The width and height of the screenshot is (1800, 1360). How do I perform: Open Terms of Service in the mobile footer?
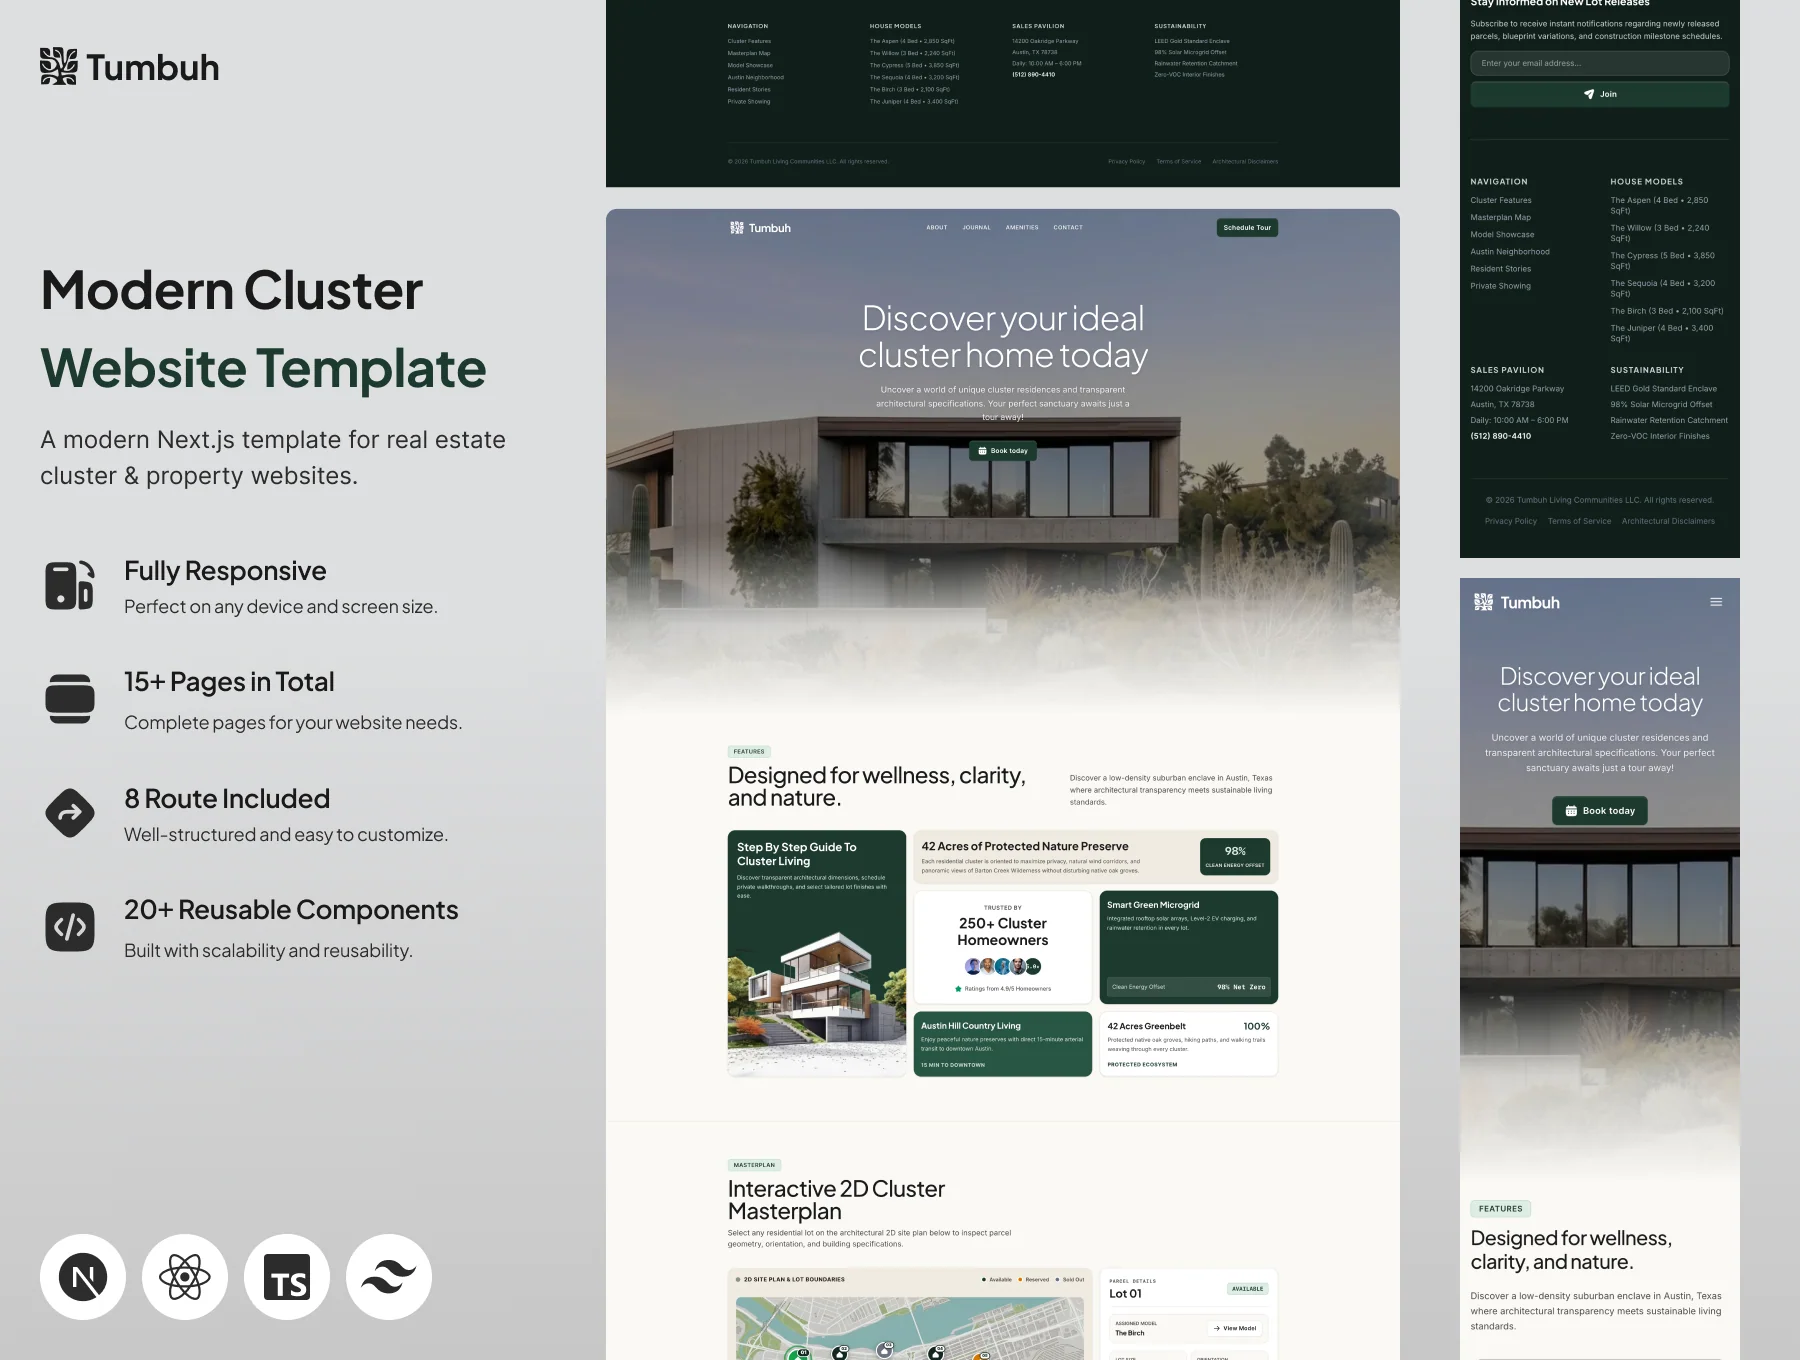coord(1579,521)
